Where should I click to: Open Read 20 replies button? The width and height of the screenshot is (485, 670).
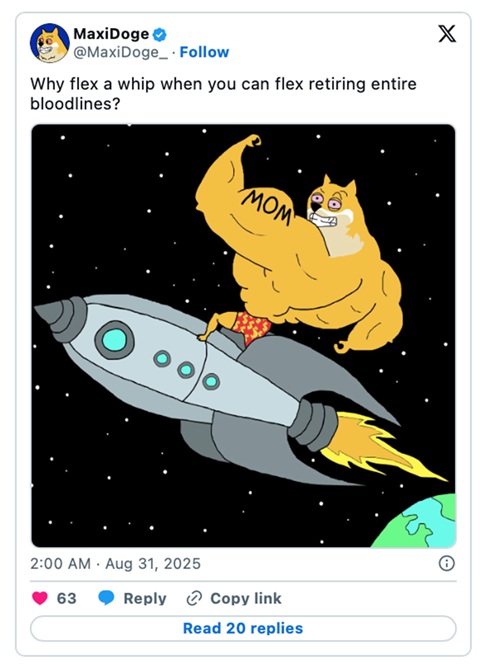tap(243, 628)
